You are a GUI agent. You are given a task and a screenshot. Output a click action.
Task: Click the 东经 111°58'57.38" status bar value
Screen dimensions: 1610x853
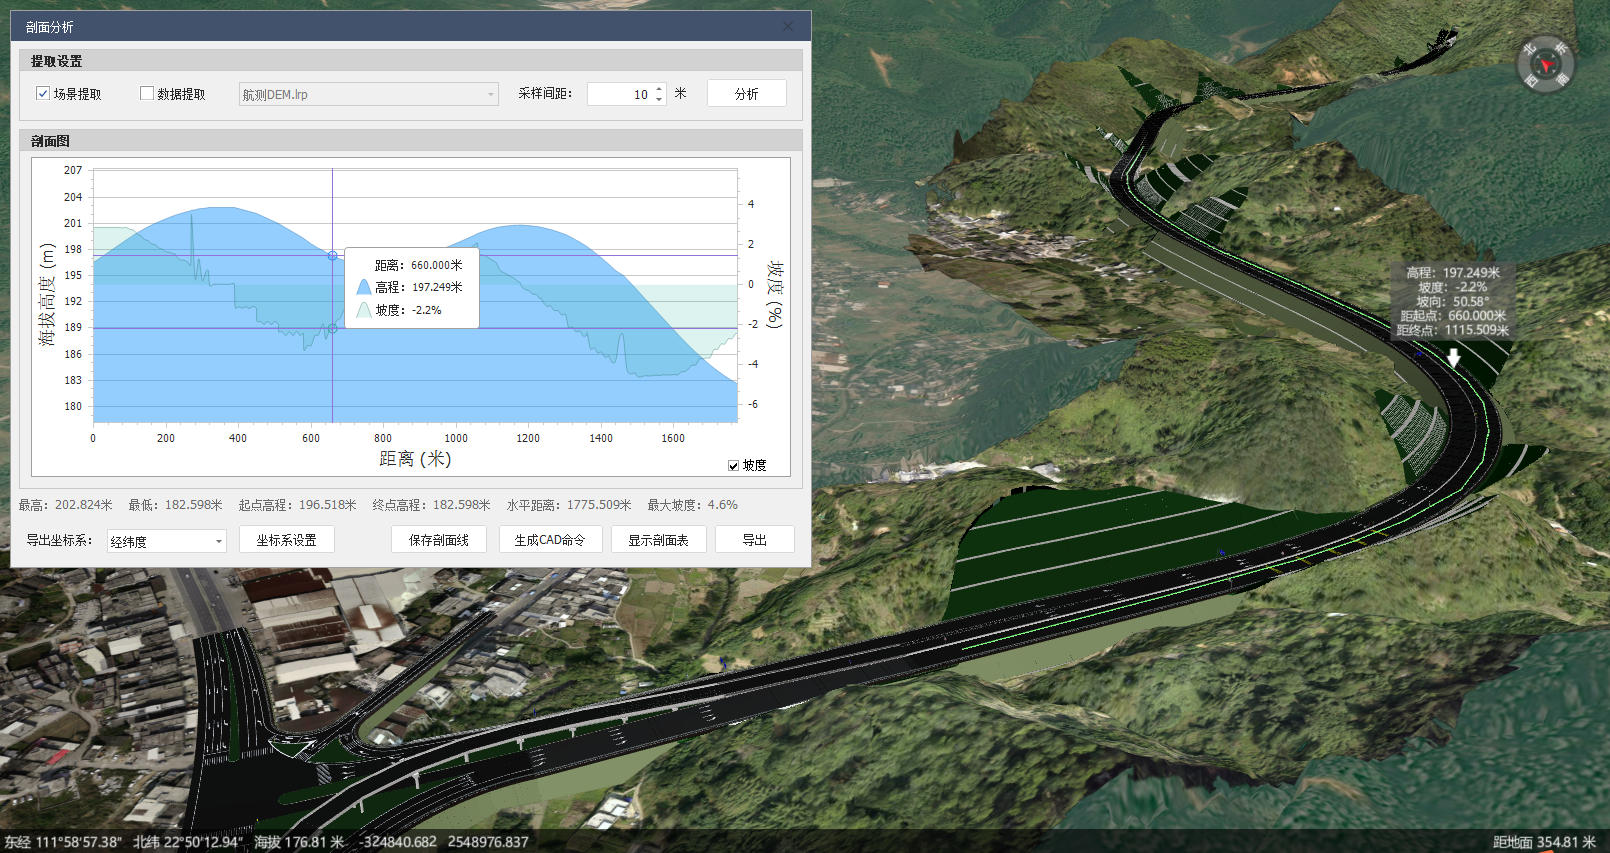point(63,842)
